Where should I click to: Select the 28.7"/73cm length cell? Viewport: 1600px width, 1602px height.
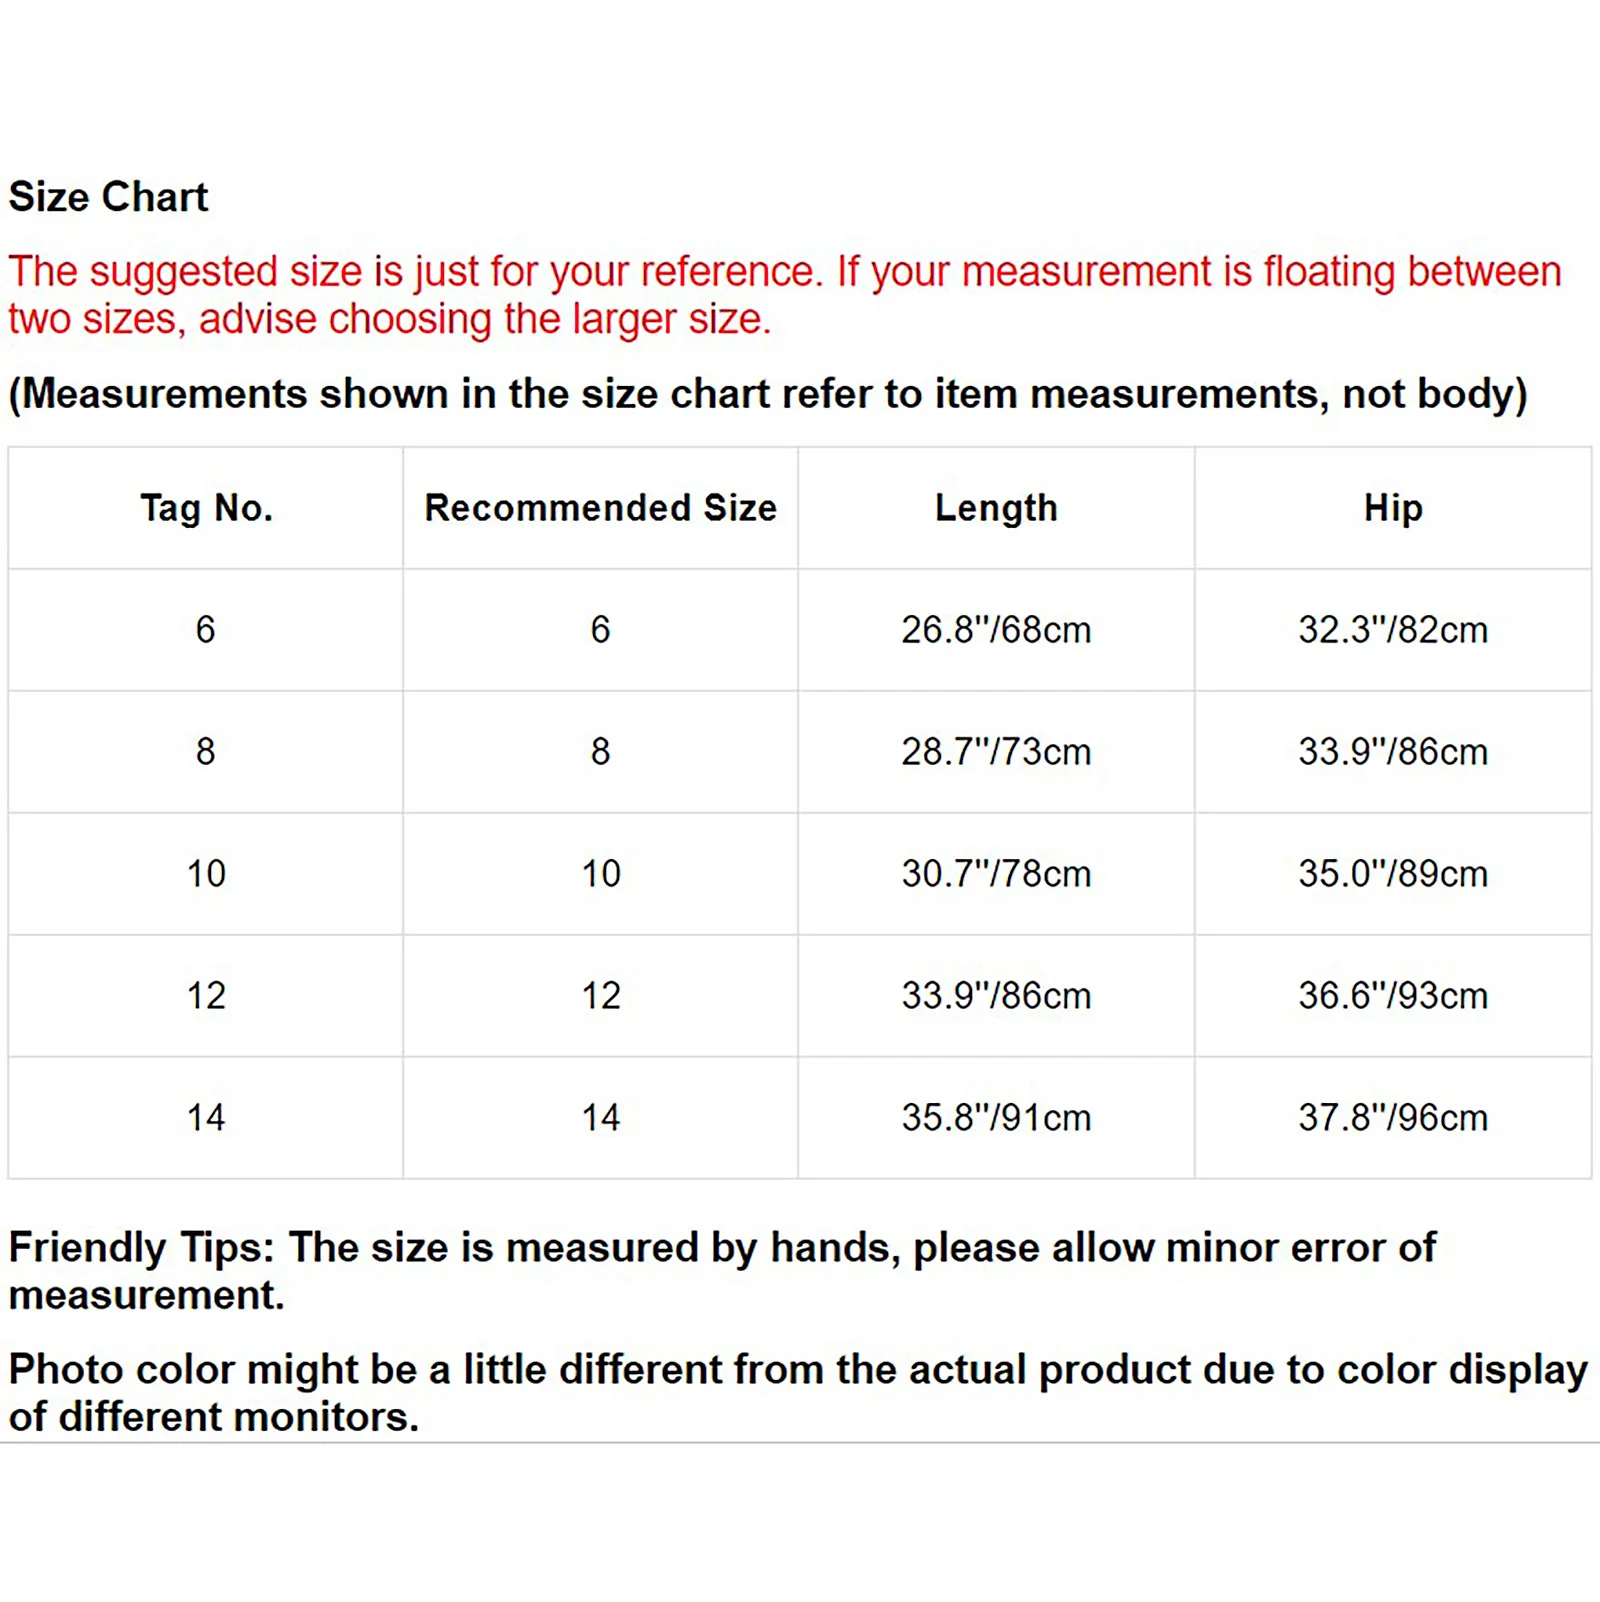point(996,752)
